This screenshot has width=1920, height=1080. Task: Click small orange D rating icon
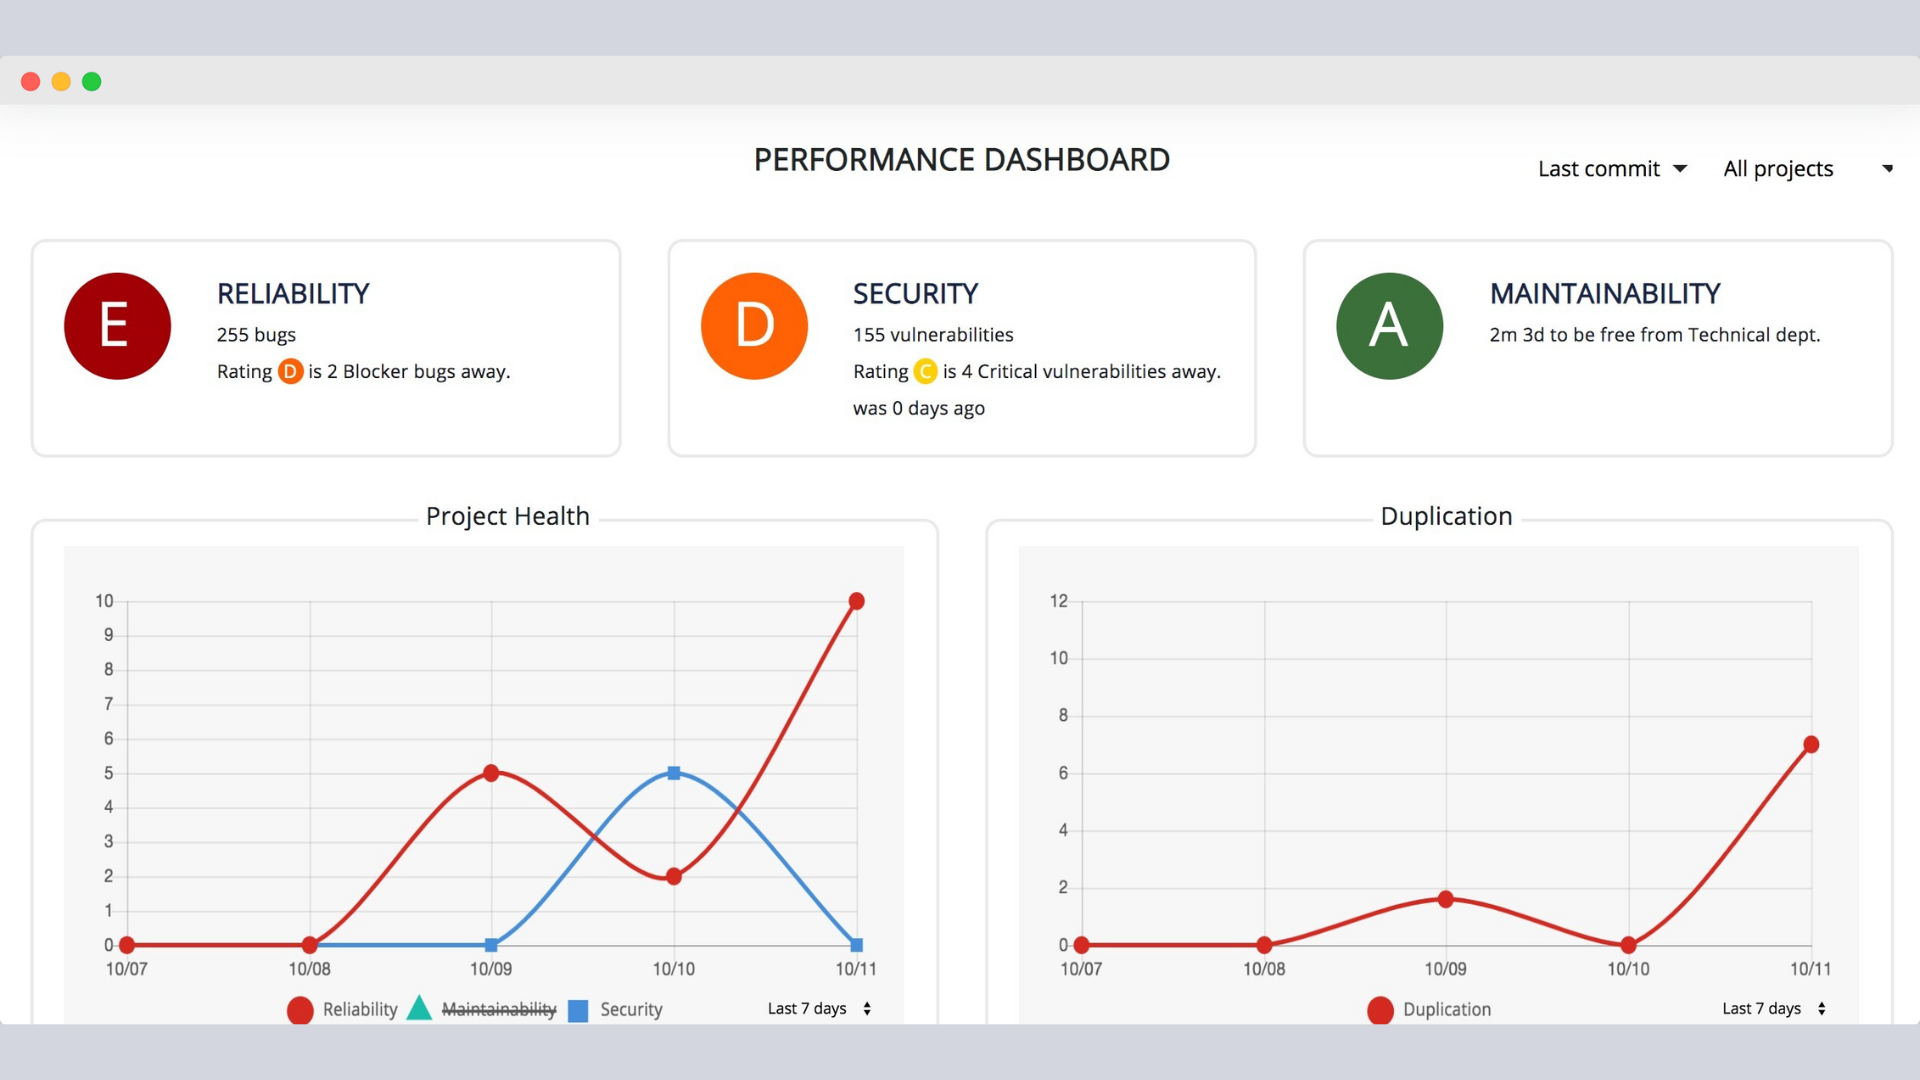tap(290, 372)
